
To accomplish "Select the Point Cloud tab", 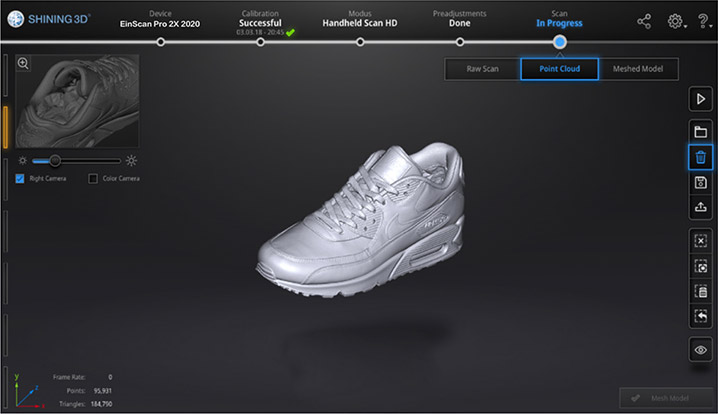I will pos(559,69).
